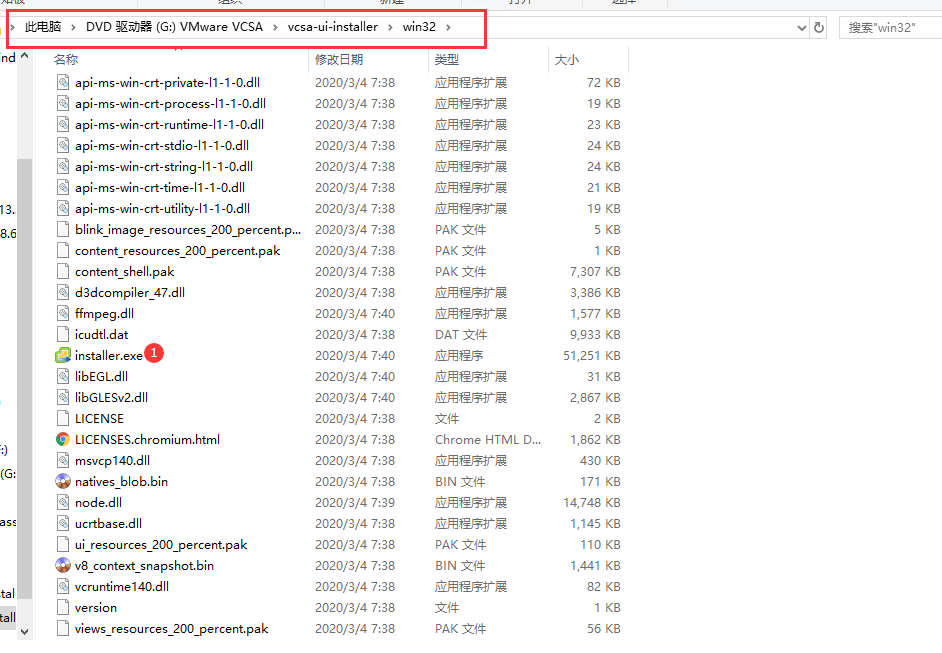Open the address bar history dropdown

801,28
